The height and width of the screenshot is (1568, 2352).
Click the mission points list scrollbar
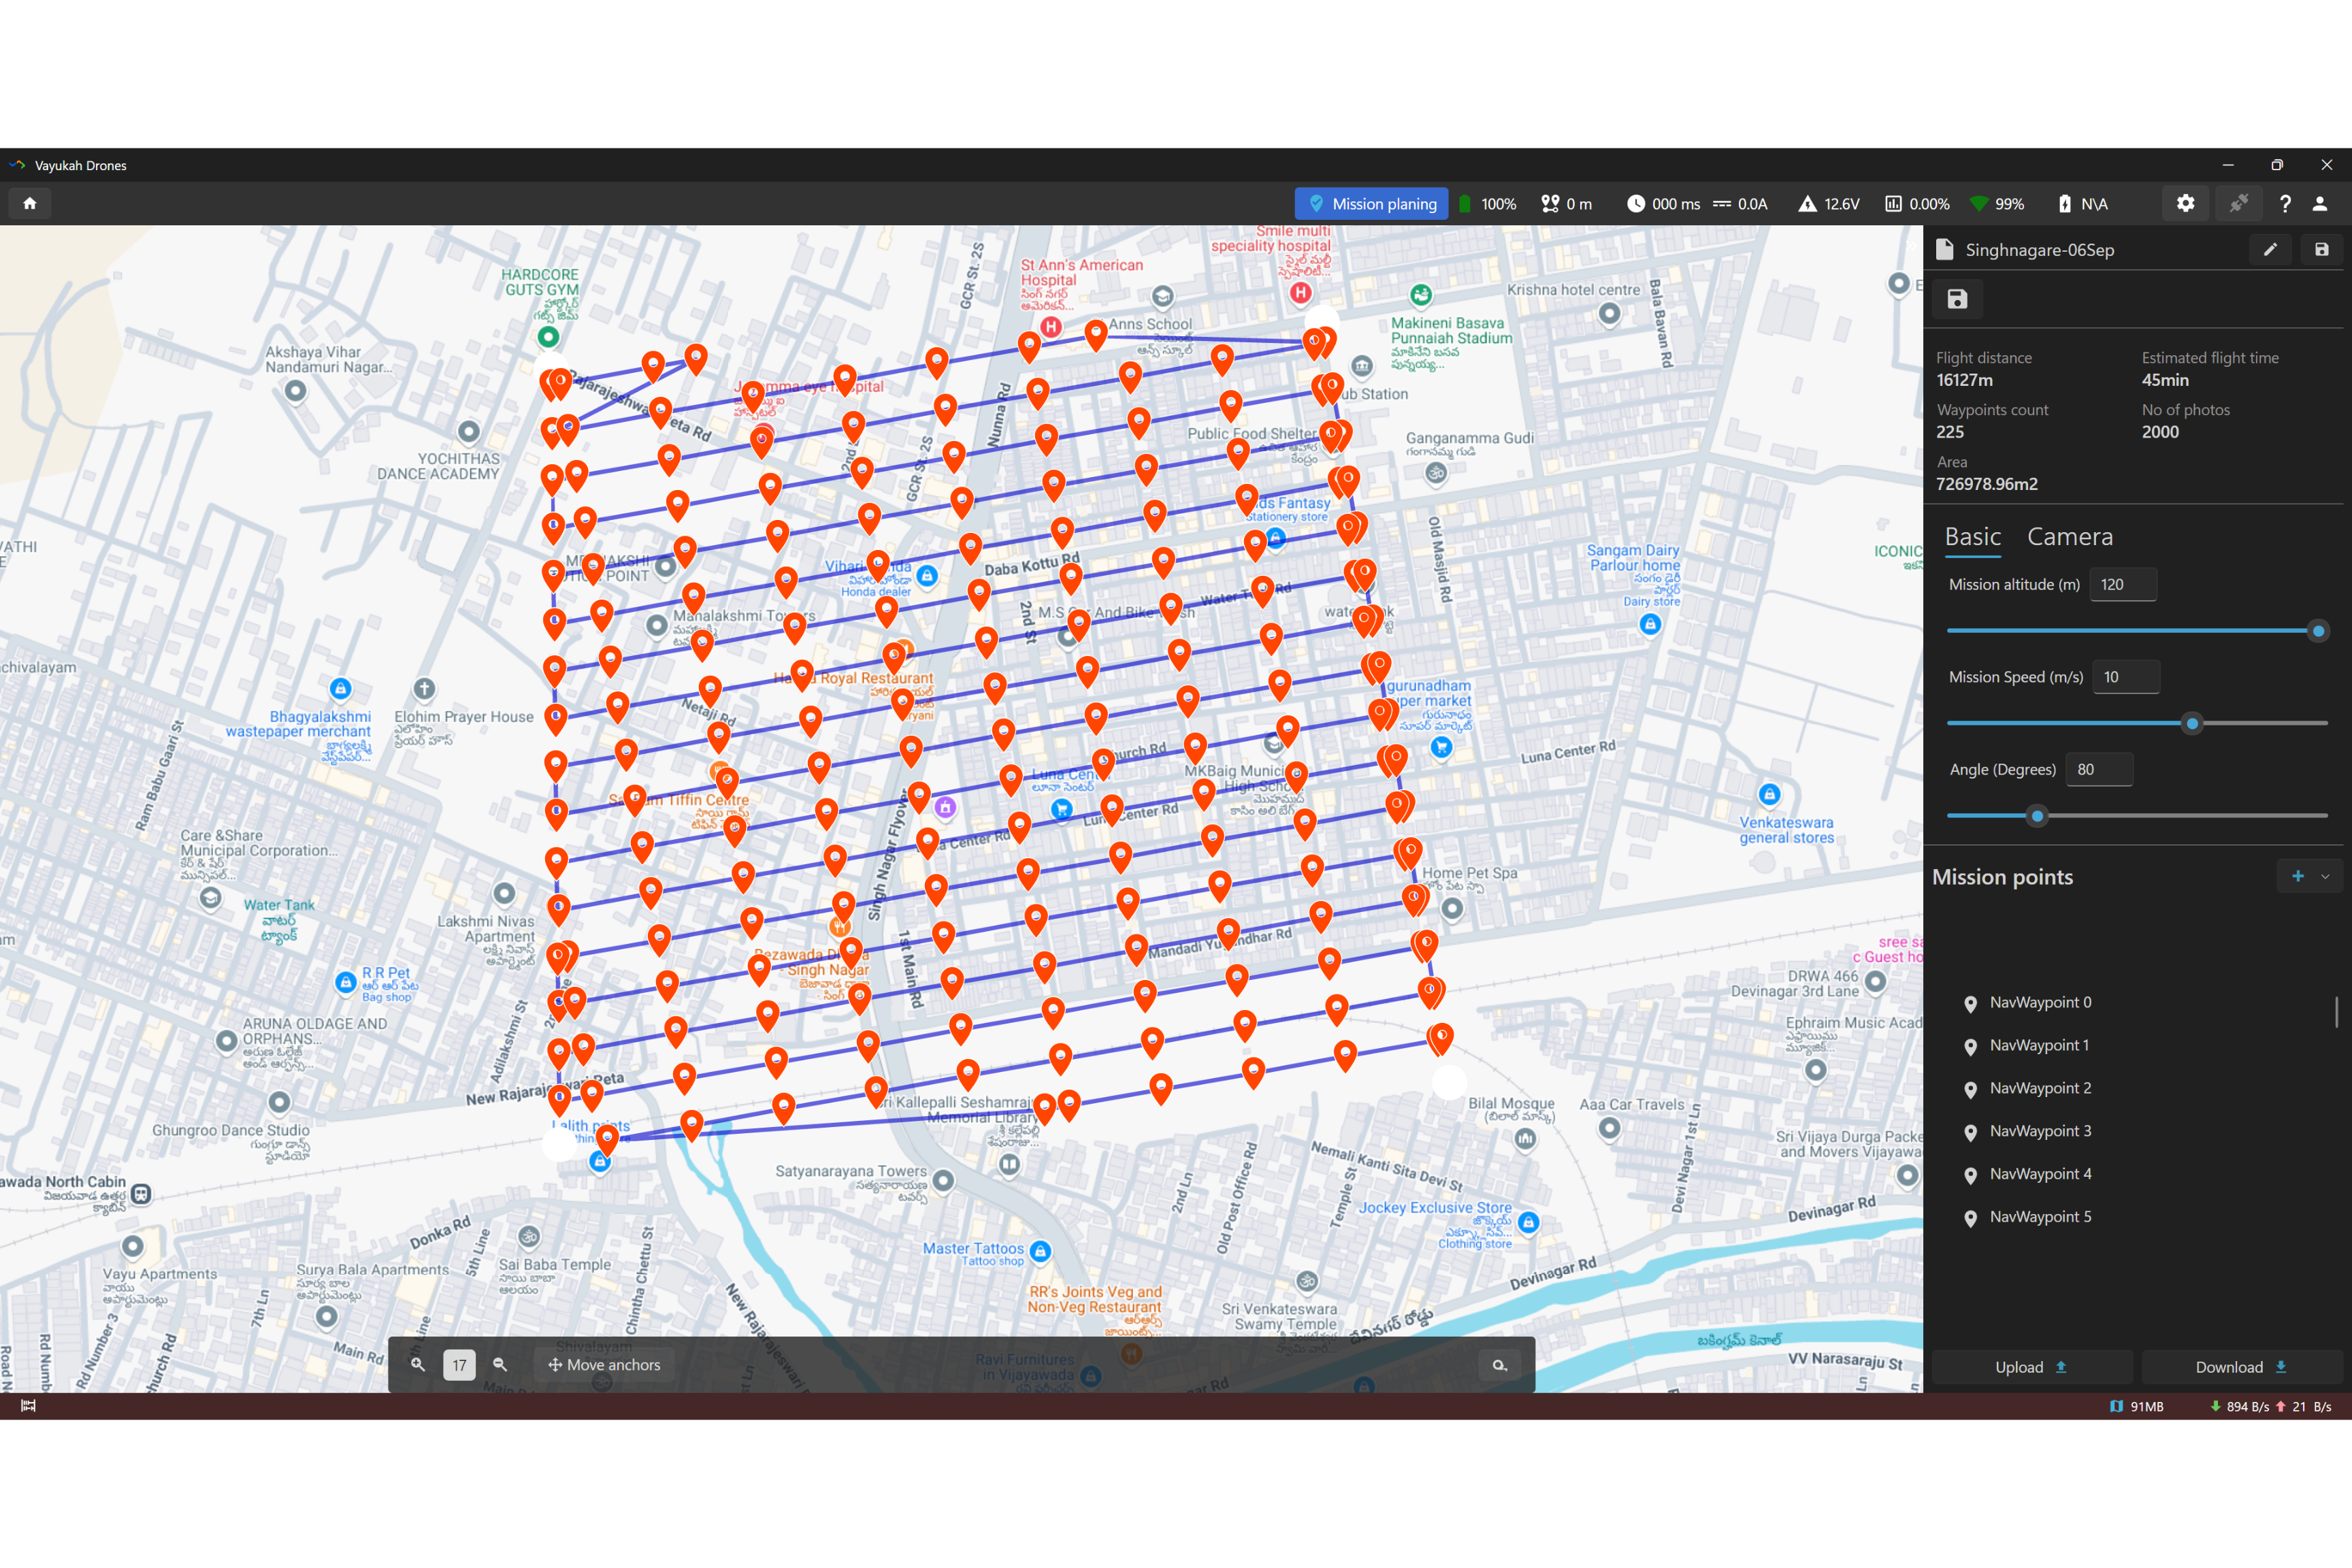coord(2337,1011)
